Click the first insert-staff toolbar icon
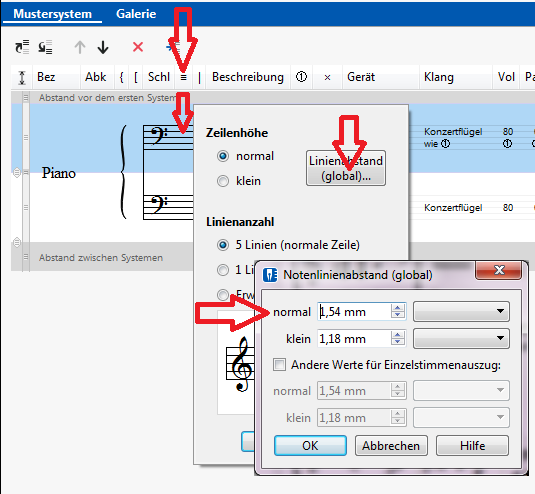 pos(22,47)
